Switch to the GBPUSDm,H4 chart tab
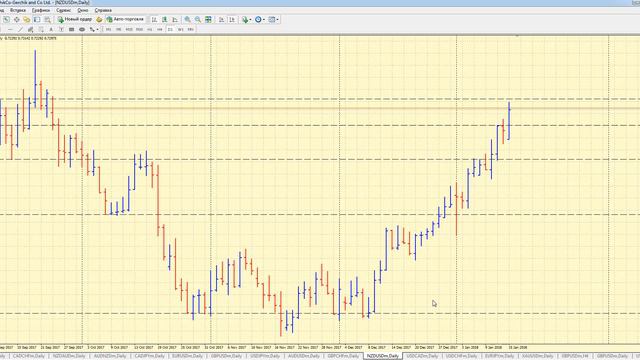This screenshot has width=640, height=360. (576, 356)
